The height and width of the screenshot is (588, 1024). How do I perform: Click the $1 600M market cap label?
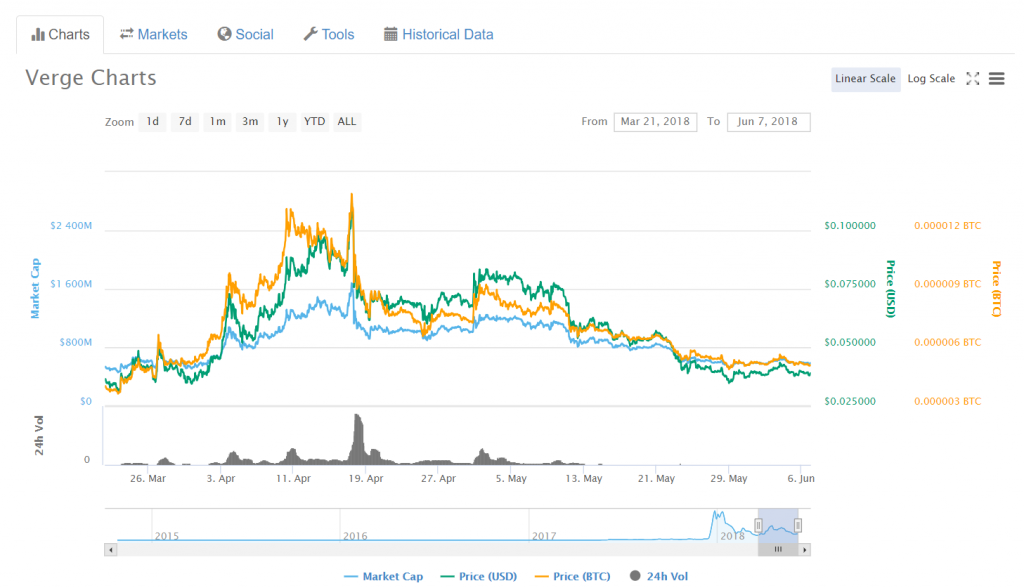[x=71, y=284]
